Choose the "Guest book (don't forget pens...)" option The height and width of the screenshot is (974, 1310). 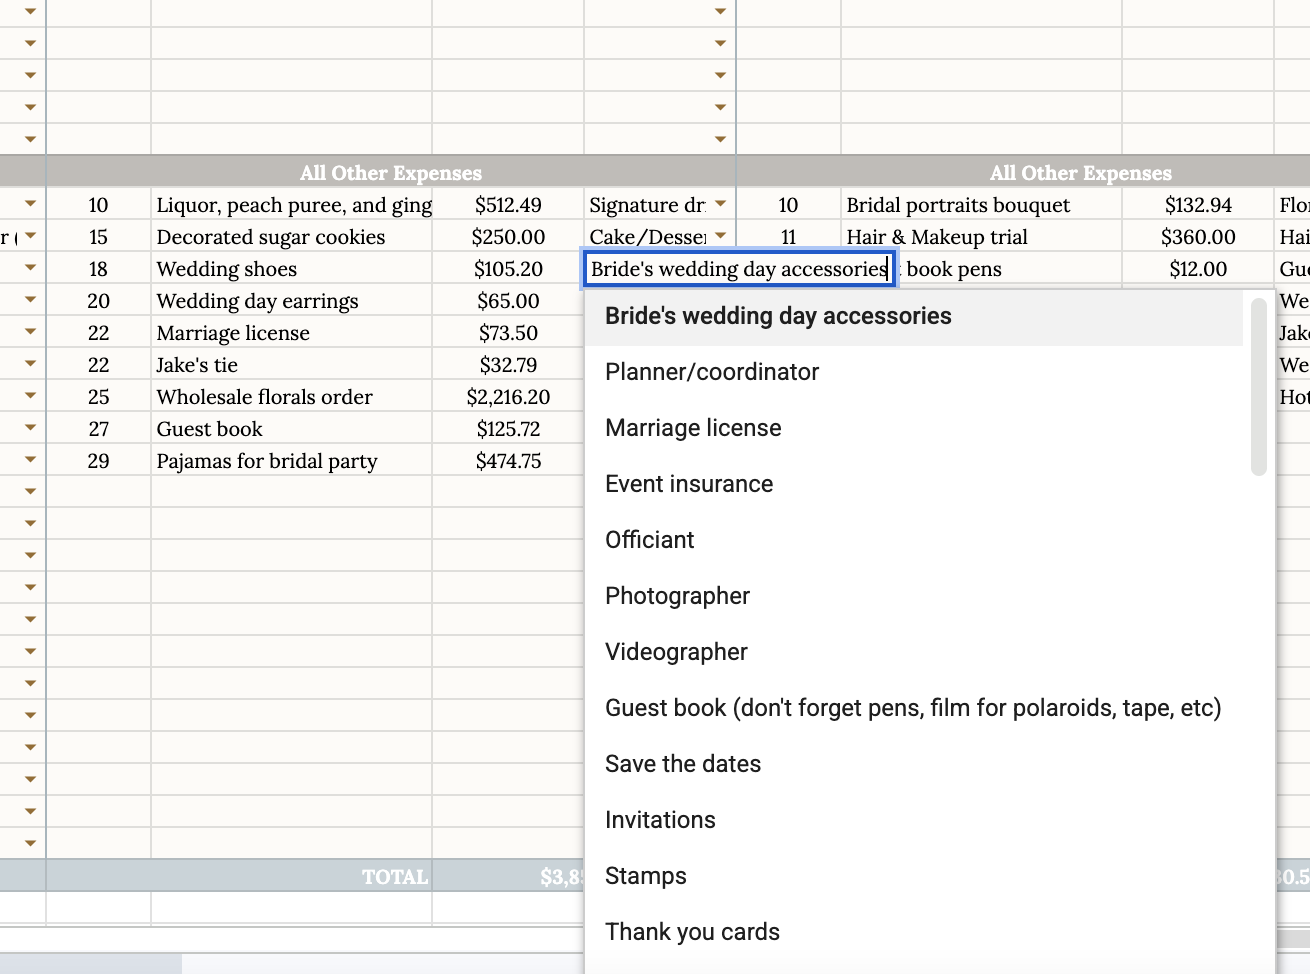[x=913, y=708]
